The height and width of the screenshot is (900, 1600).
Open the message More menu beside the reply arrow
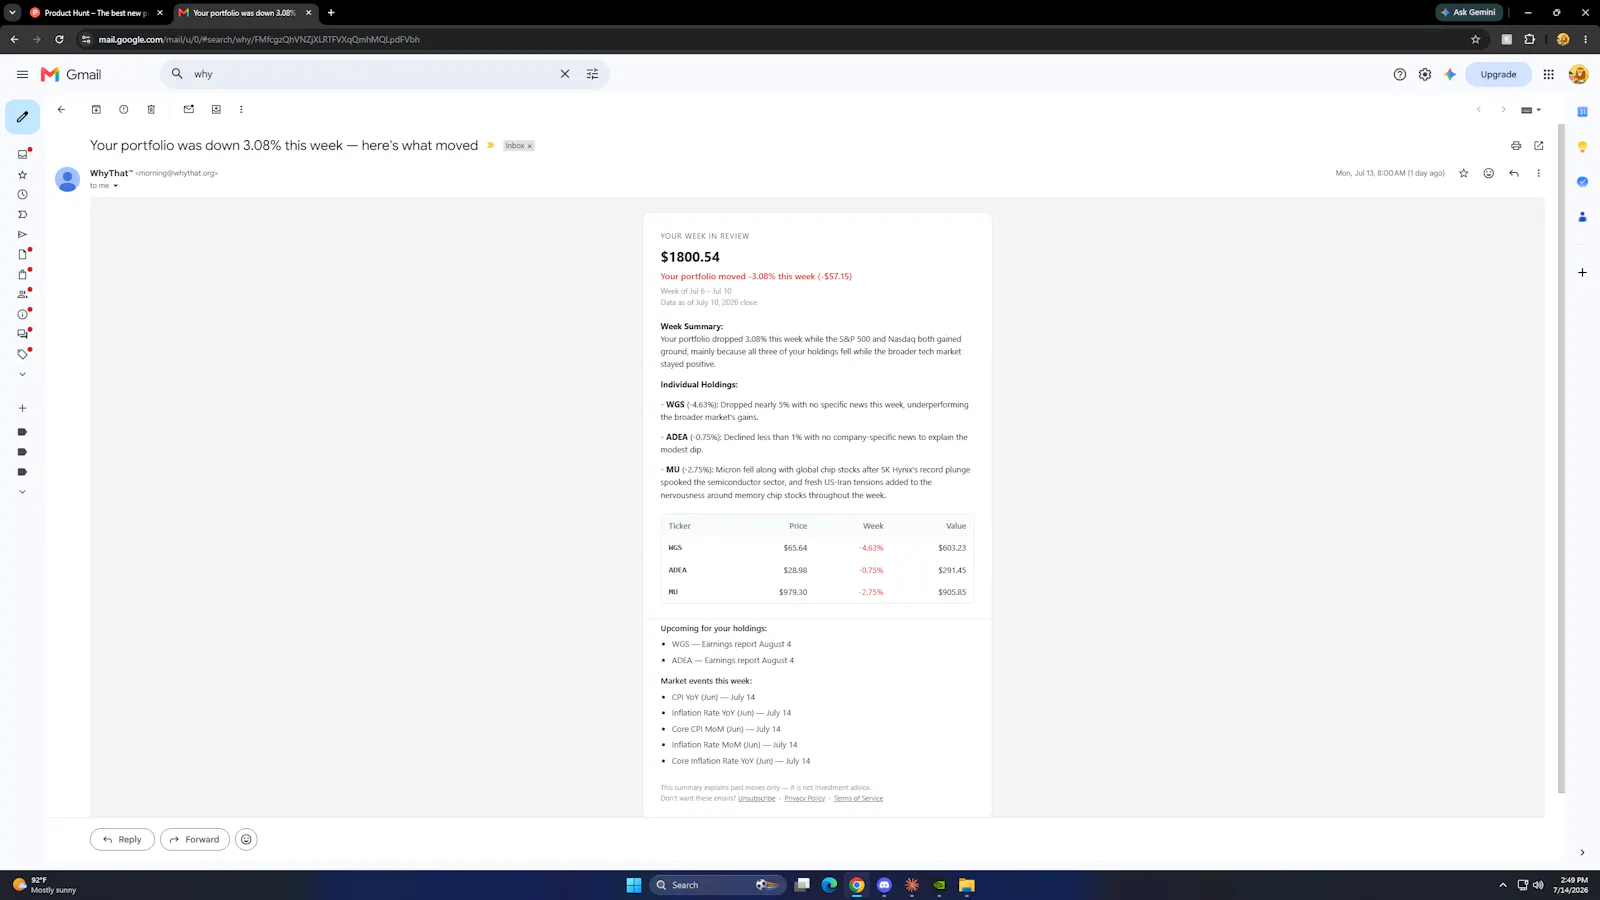pos(1538,173)
